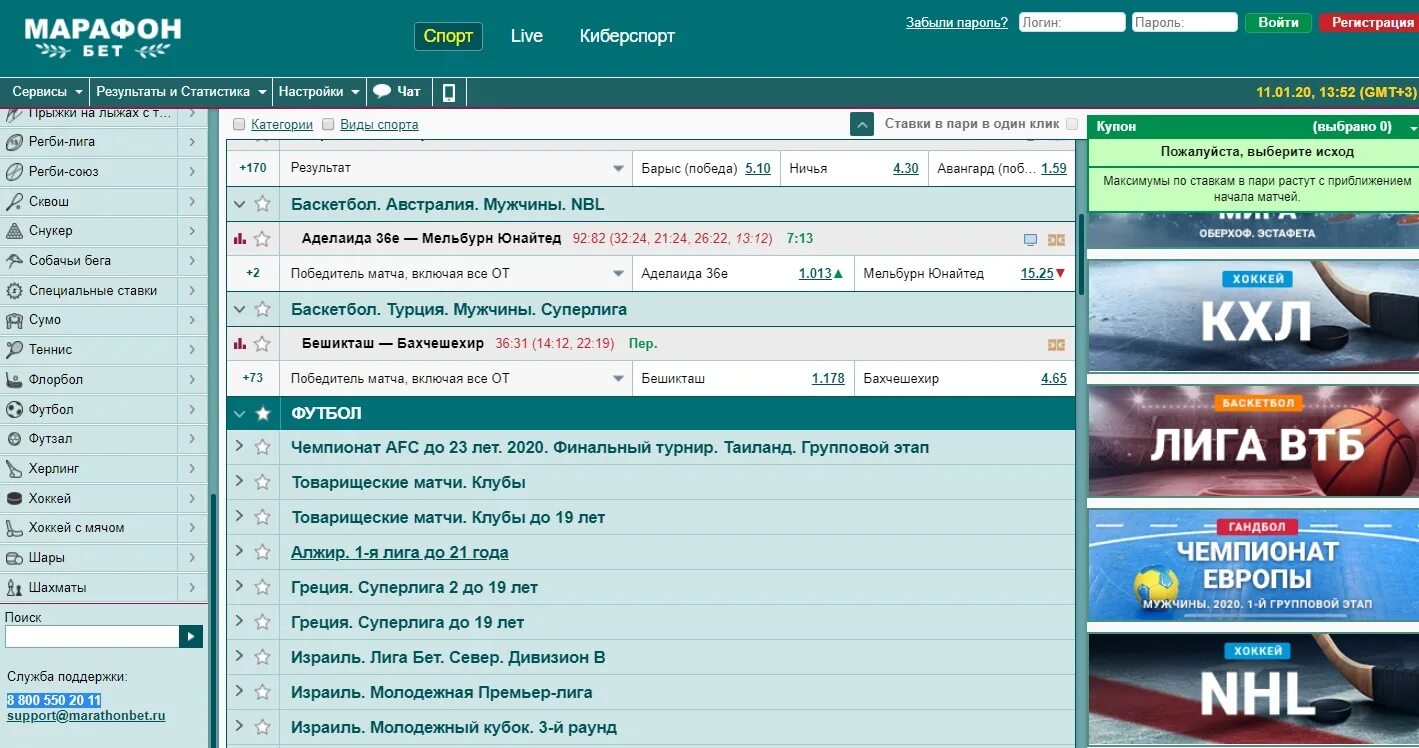Toggle star for ФУТБОЛ section
Screen dimensions: 1419x748
click(x=262, y=413)
